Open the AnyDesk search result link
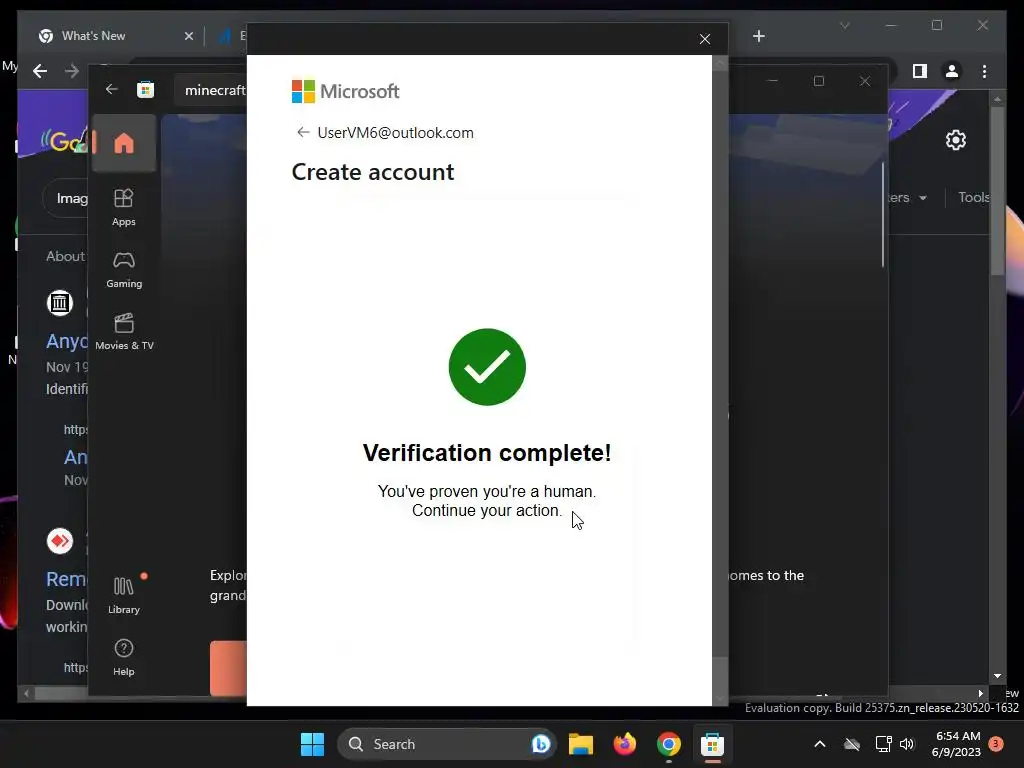Screen dimensions: 1024x768 click(66, 341)
